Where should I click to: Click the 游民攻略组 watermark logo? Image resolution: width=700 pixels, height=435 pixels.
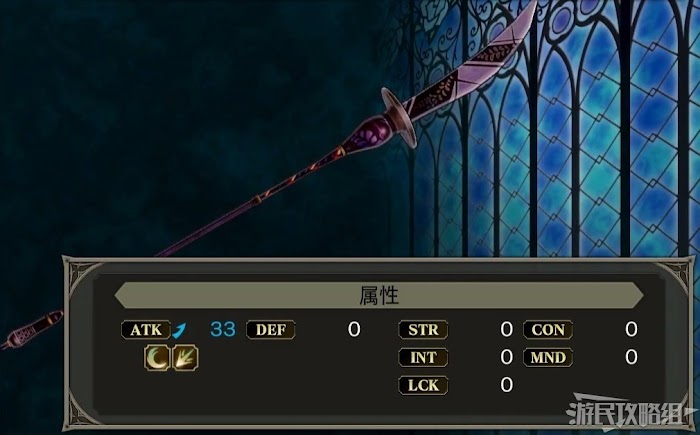630,411
